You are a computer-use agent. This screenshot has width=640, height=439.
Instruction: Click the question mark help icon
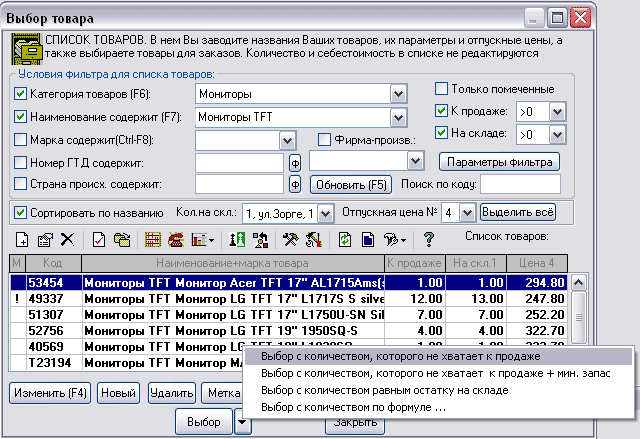[429, 239]
